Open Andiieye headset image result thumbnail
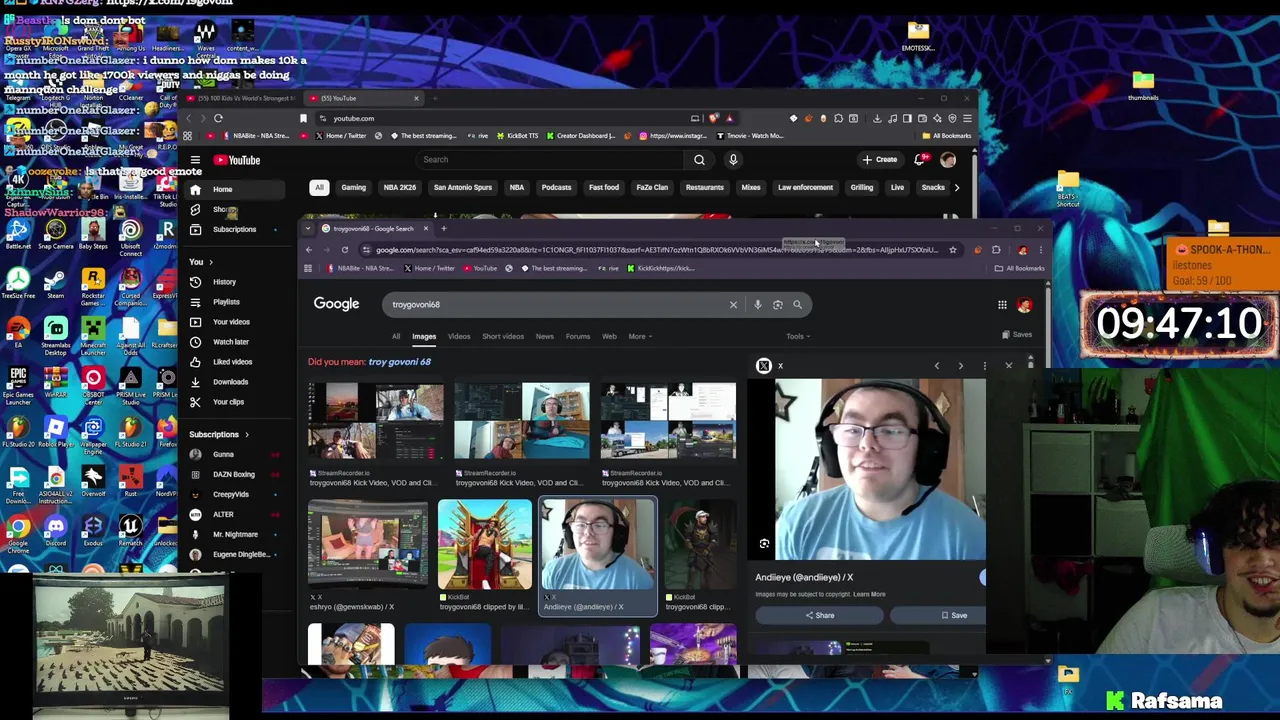 point(598,545)
